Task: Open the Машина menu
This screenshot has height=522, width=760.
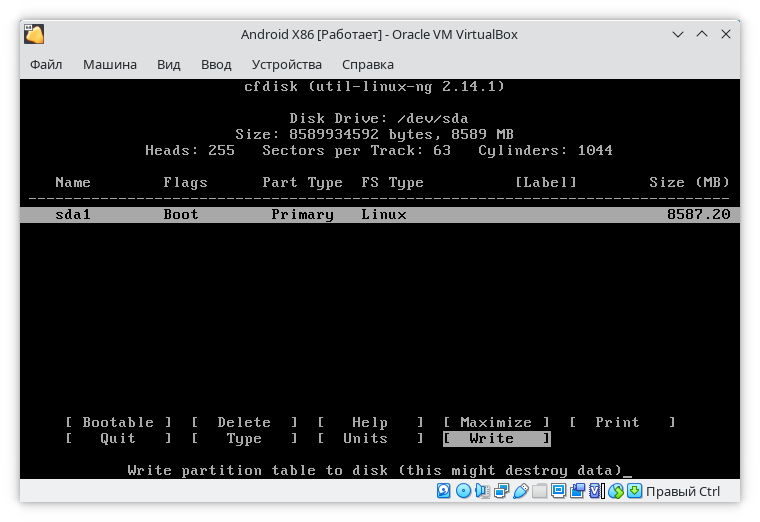Action: pyautogui.click(x=110, y=64)
